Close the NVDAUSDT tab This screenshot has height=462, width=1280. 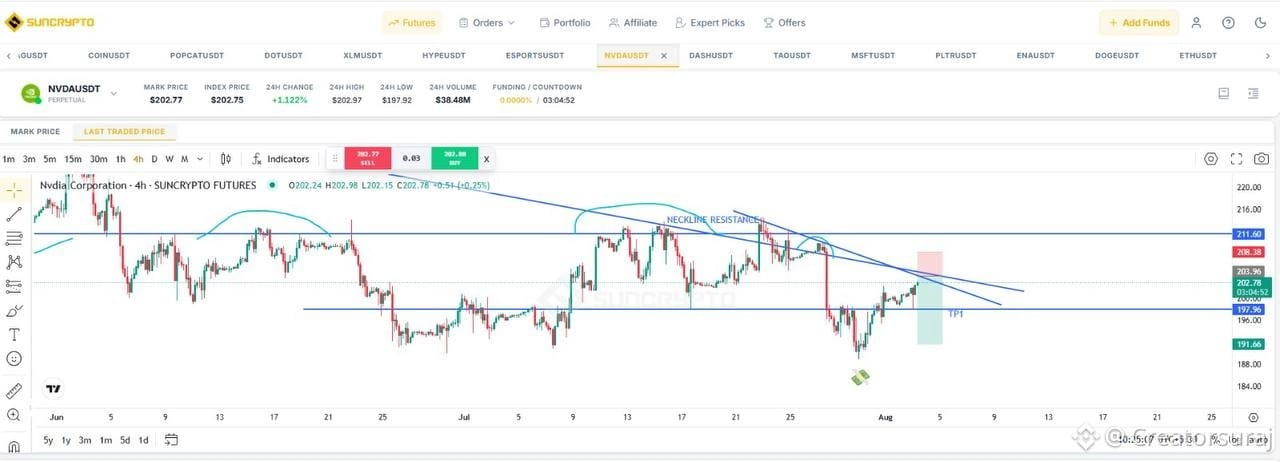point(664,55)
